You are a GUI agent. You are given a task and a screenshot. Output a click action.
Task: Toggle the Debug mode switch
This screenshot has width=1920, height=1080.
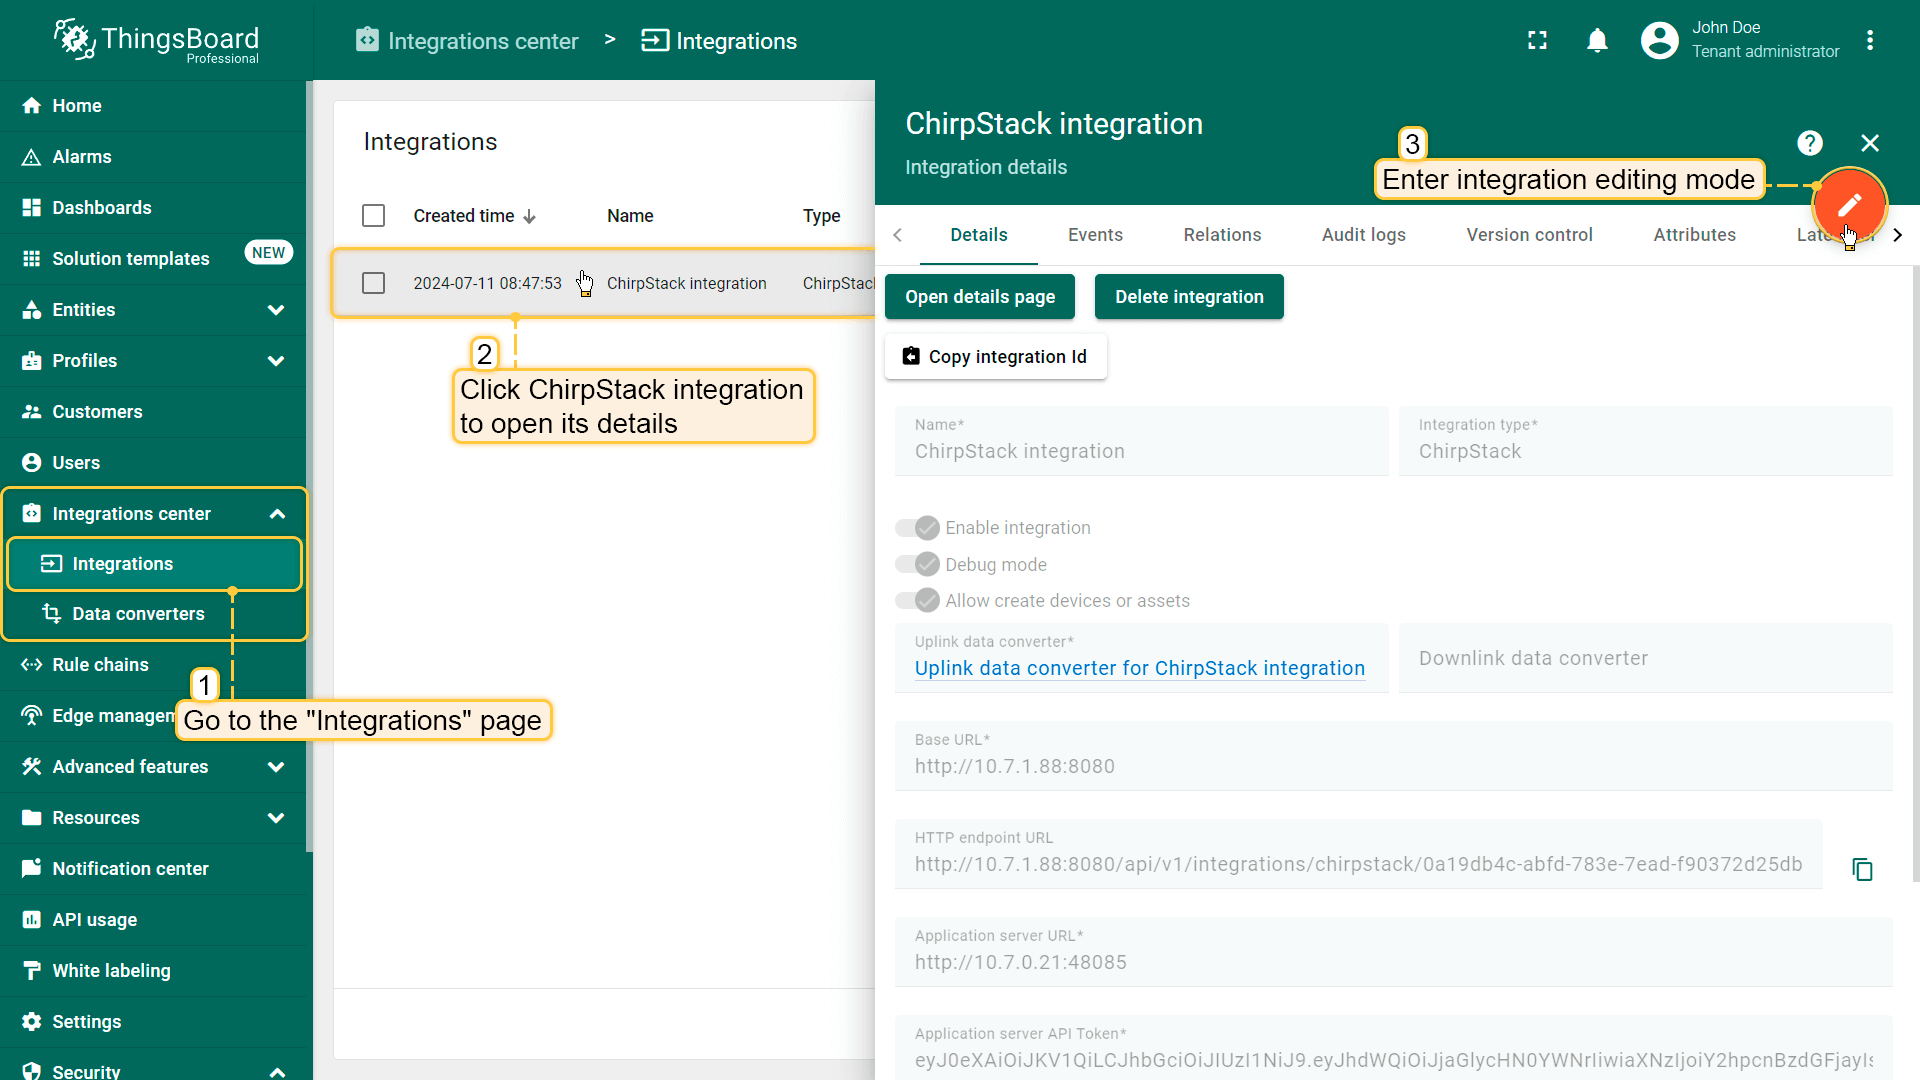click(x=917, y=564)
